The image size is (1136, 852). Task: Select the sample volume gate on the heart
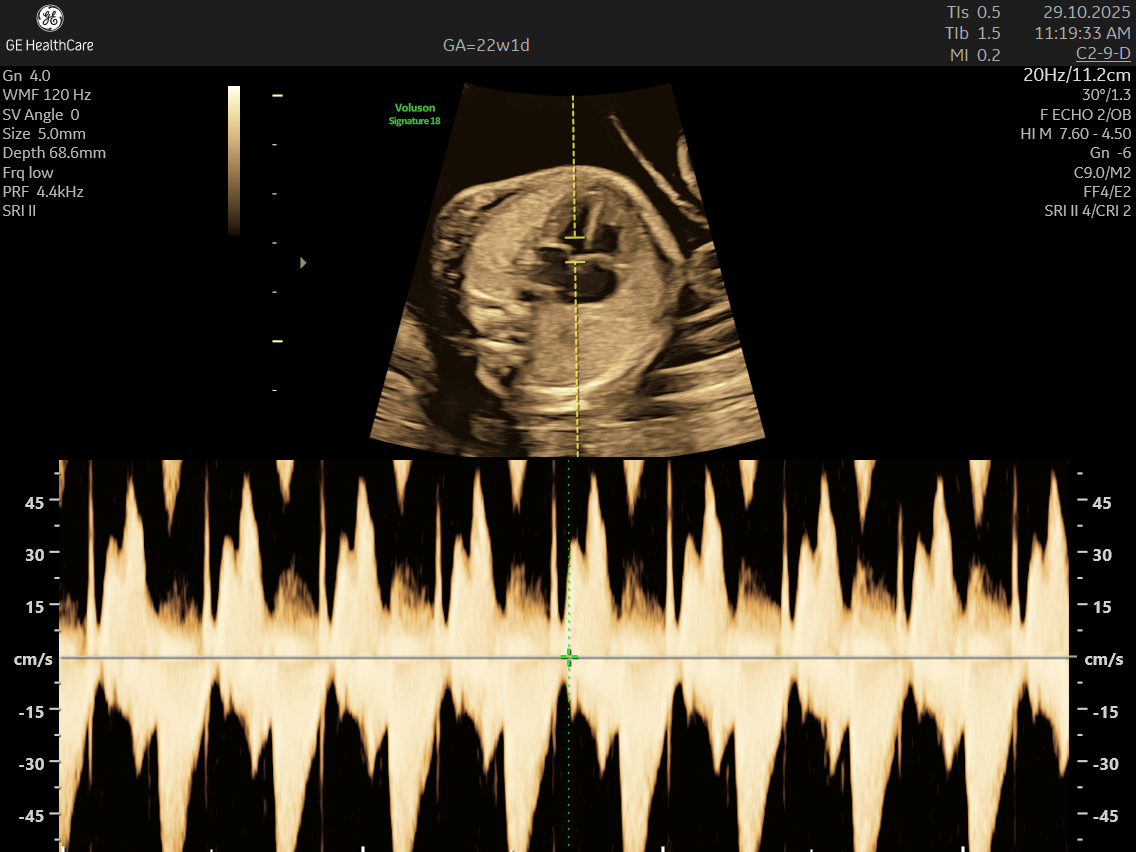(x=574, y=250)
